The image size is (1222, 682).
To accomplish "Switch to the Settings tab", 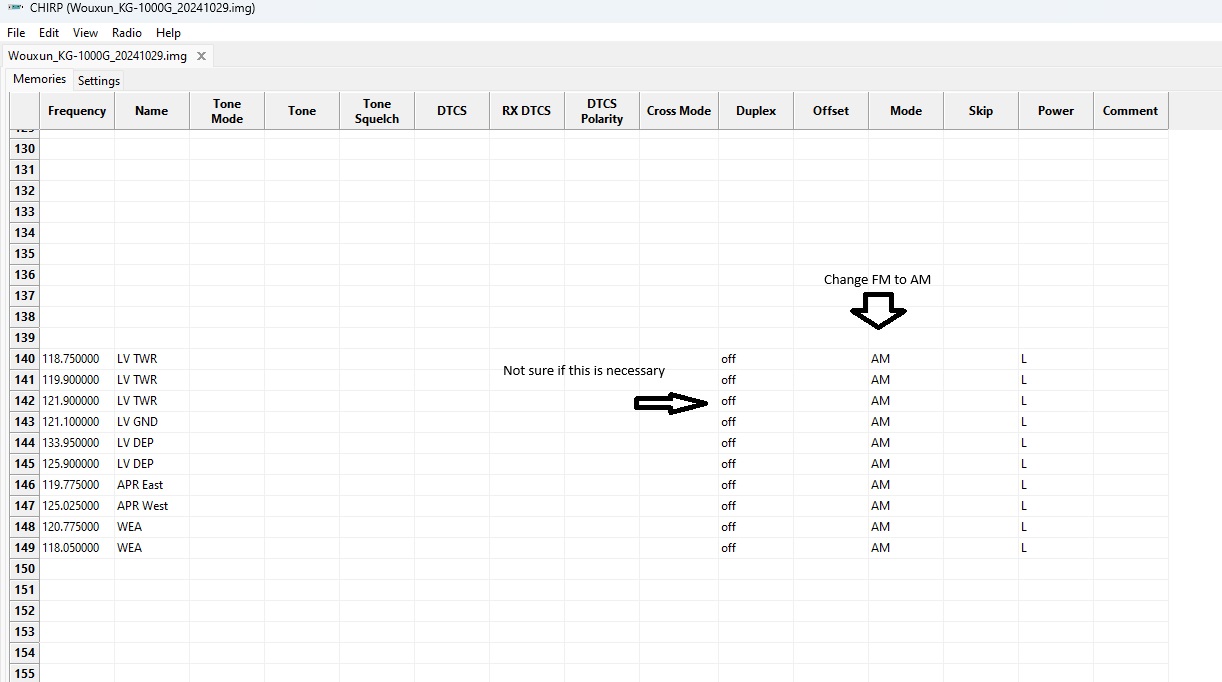I will point(99,81).
